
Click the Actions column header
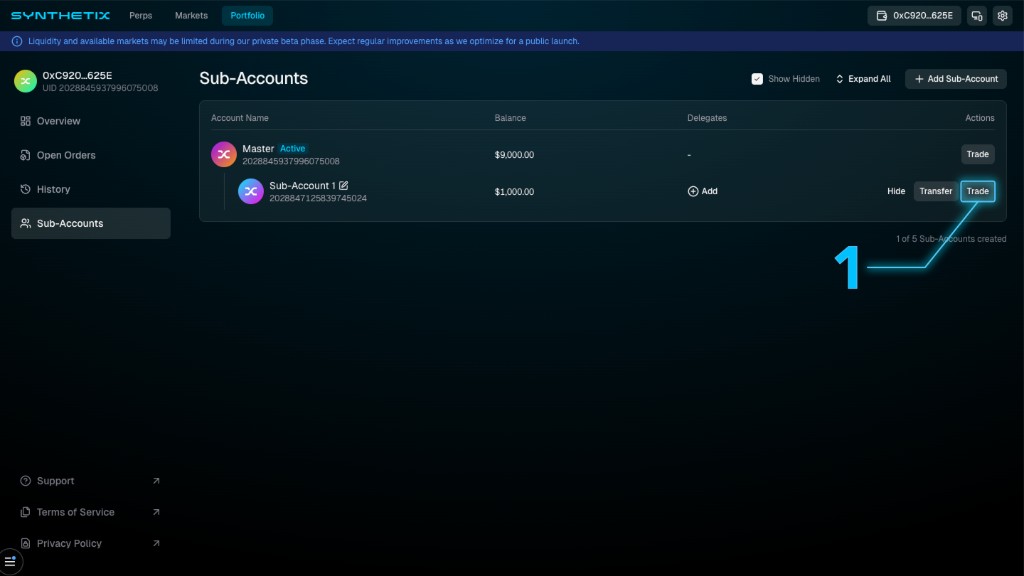point(980,118)
